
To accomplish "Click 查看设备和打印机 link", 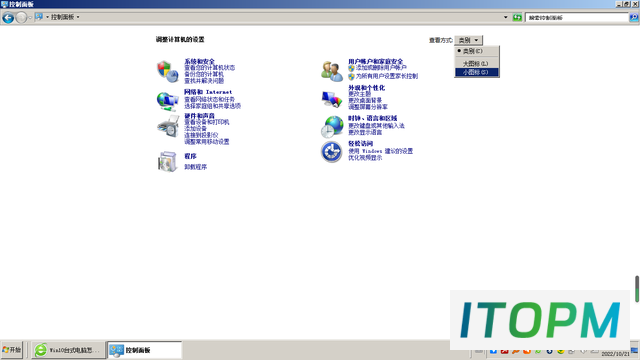I will click(207, 122).
